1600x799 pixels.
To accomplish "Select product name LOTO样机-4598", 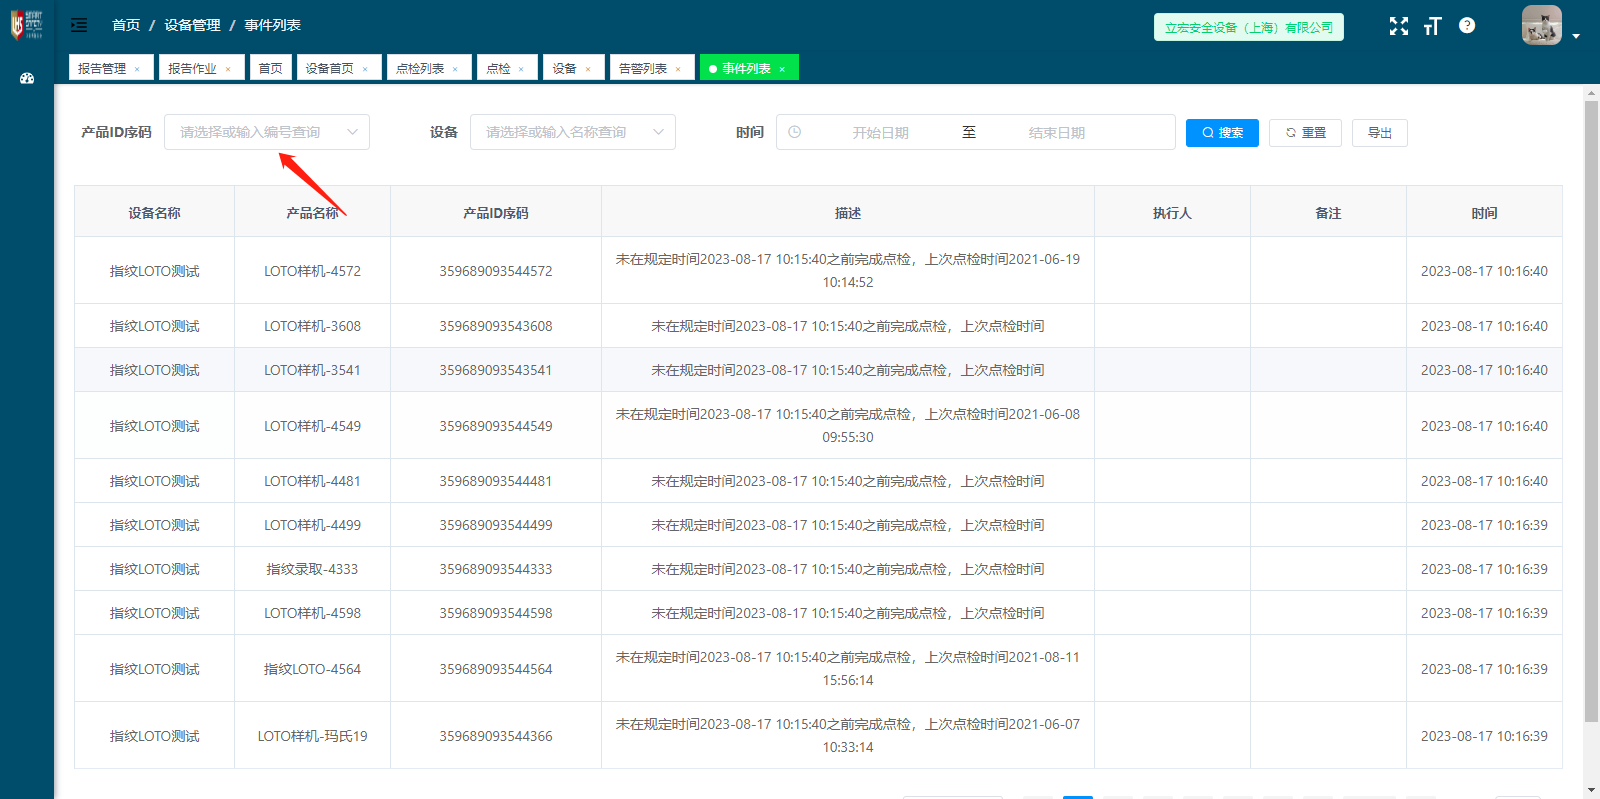I will click(313, 613).
